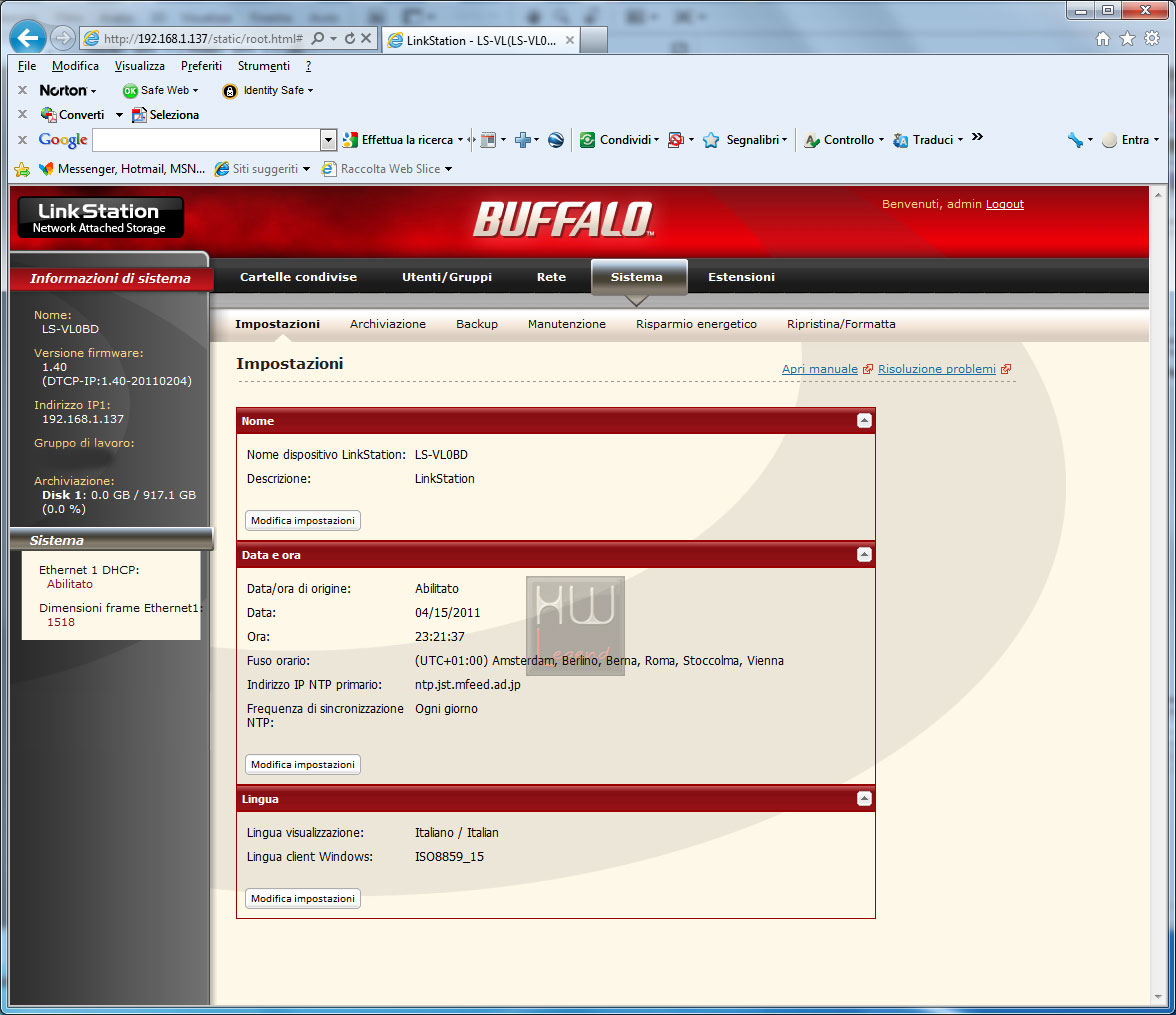
Task: Open the Preferiti menu
Action: [201, 66]
